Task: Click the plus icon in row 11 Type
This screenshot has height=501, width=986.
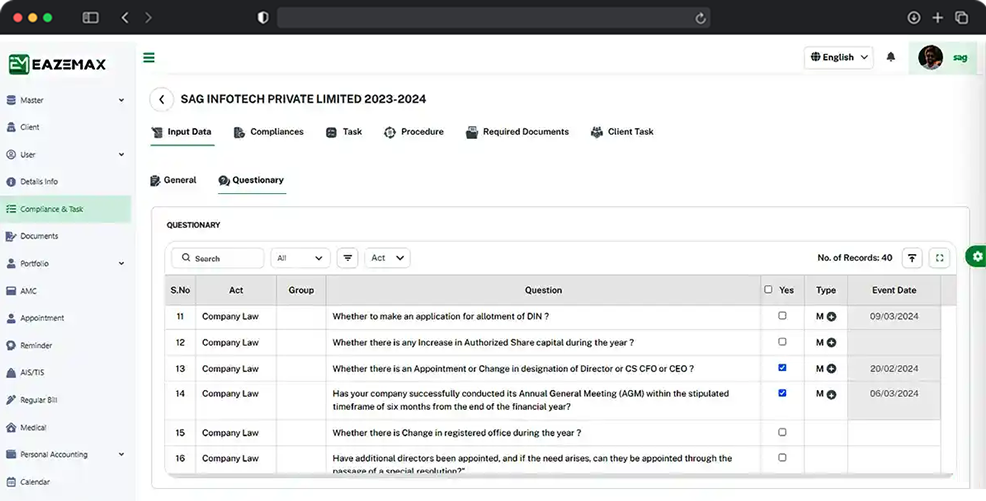Action: (831, 317)
